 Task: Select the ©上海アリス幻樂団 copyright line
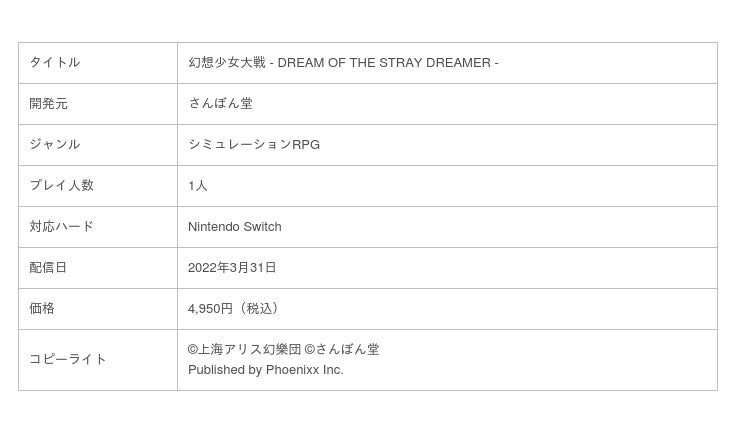(x=244, y=349)
